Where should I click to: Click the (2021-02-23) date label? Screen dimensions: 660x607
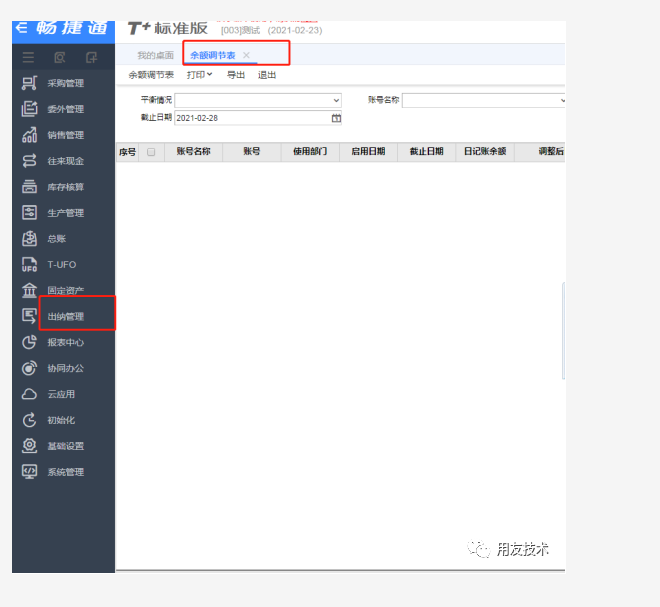click(x=295, y=30)
